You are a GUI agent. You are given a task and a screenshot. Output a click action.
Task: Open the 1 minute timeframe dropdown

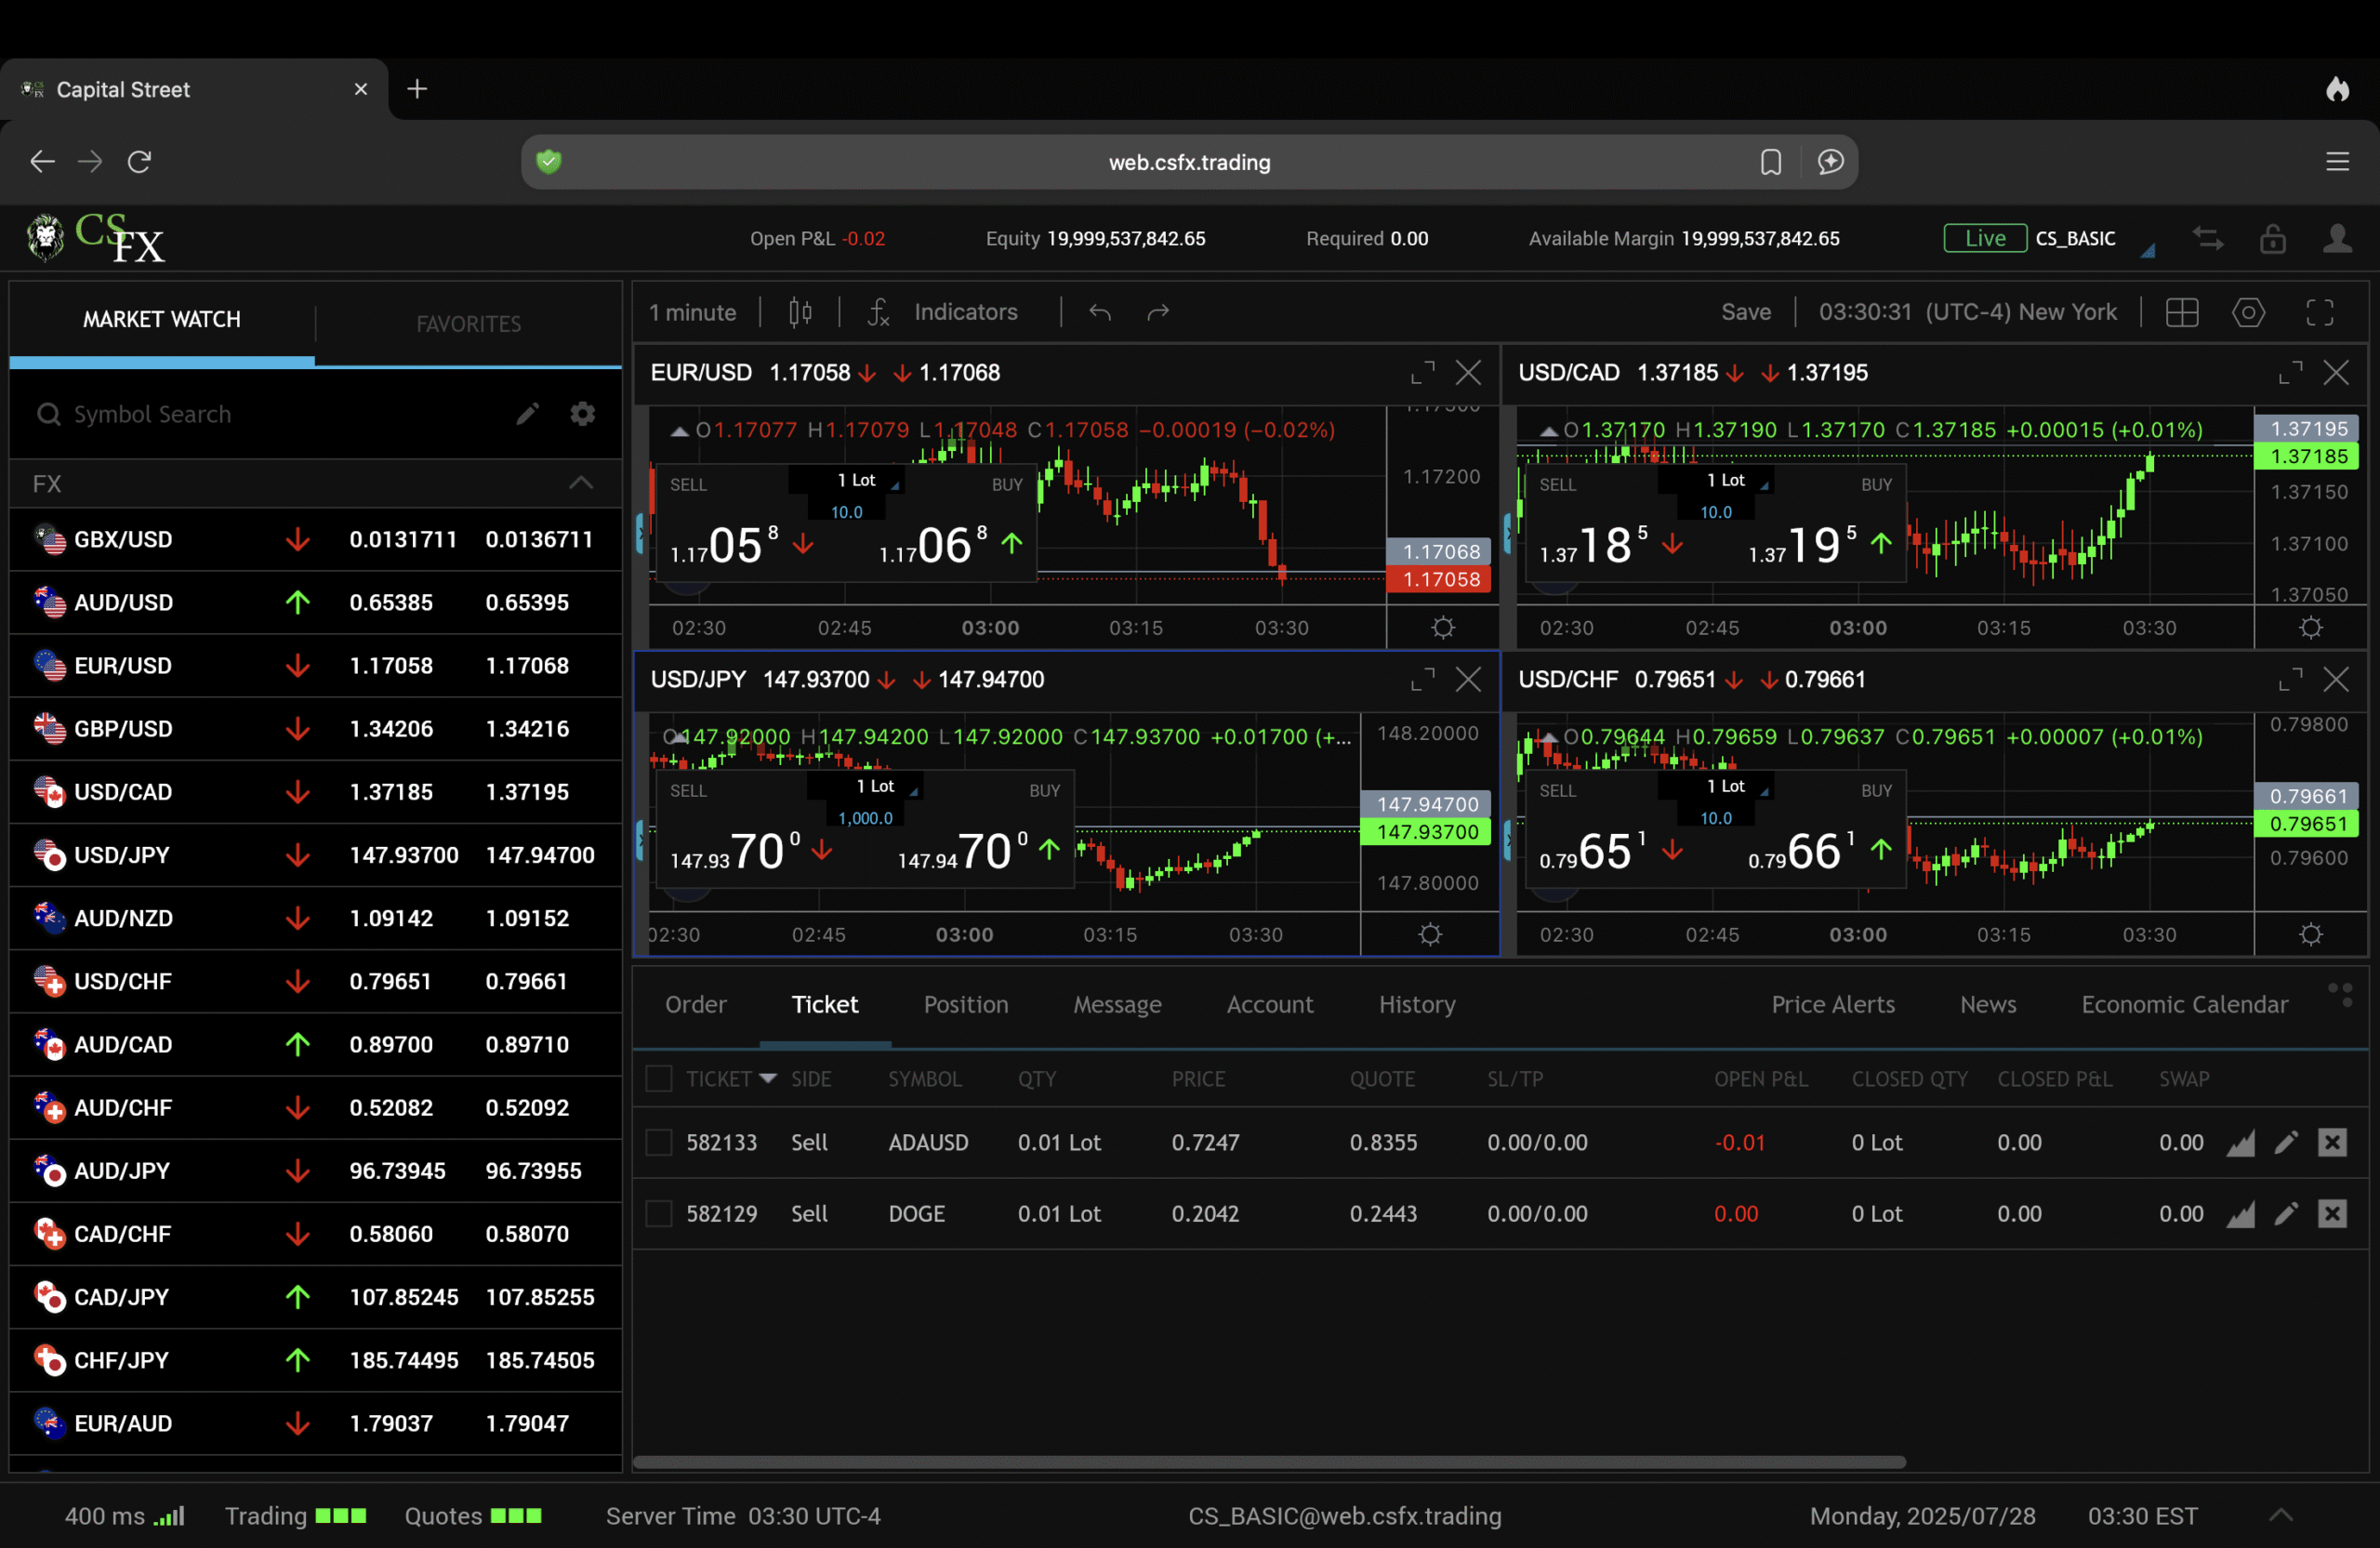tap(692, 313)
